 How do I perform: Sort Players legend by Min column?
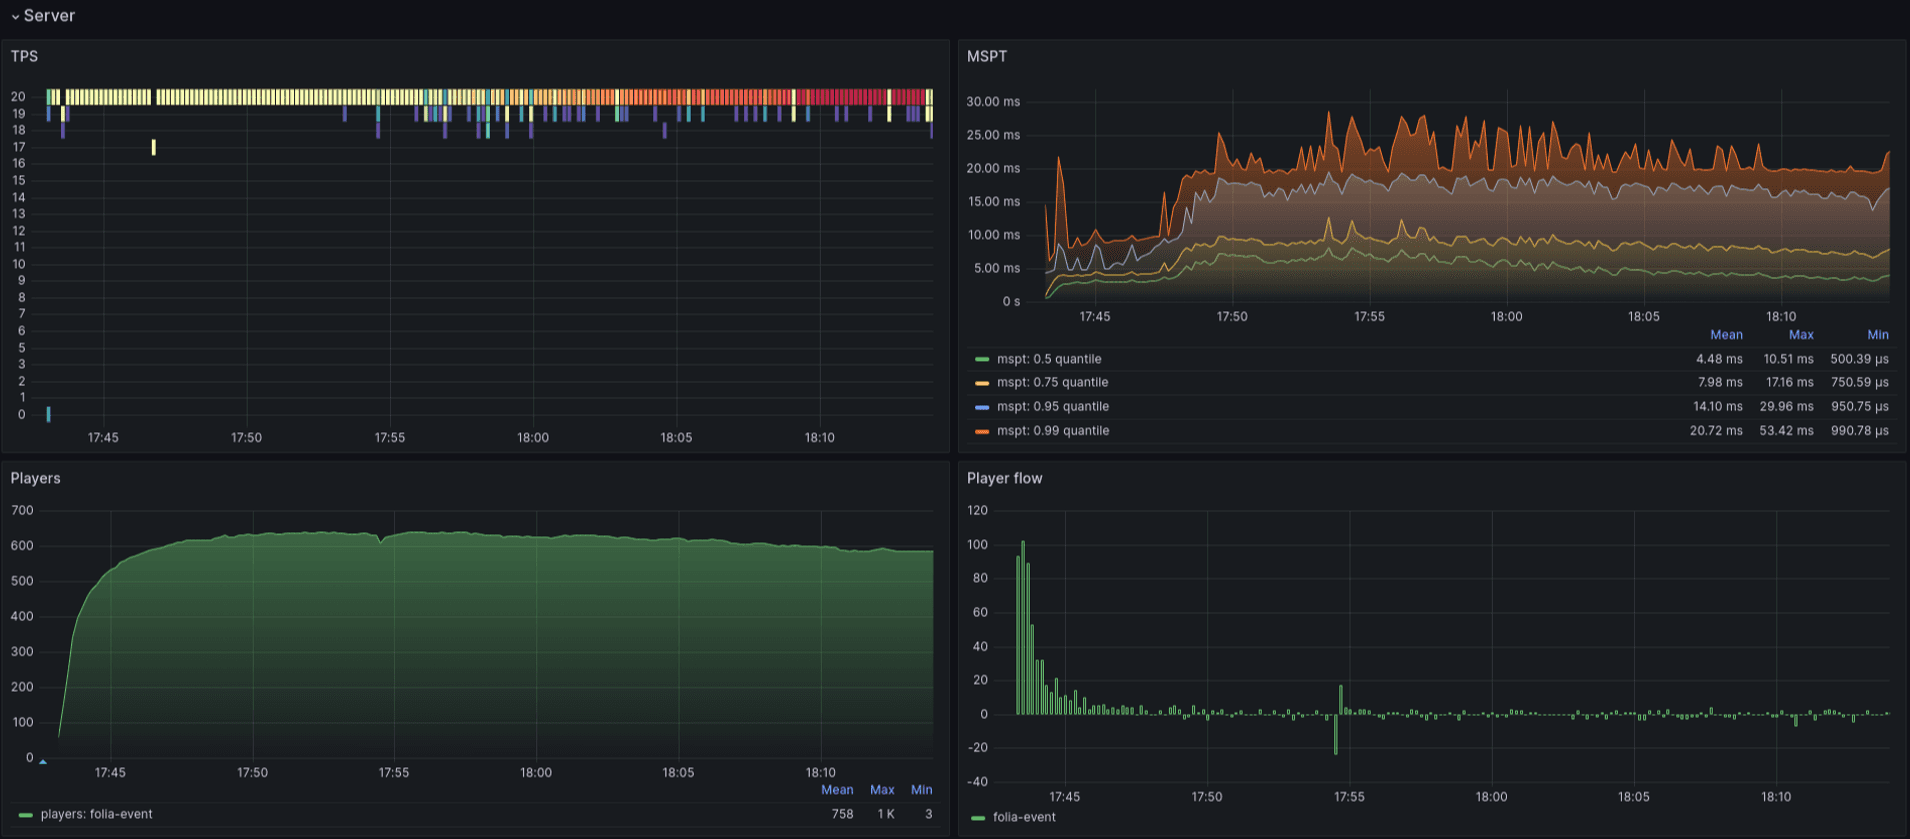click(x=921, y=790)
